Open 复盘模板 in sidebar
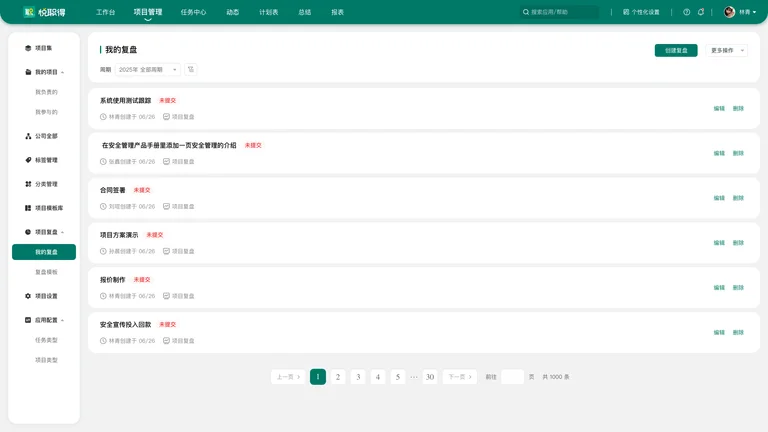The image size is (768, 432). (46, 272)
